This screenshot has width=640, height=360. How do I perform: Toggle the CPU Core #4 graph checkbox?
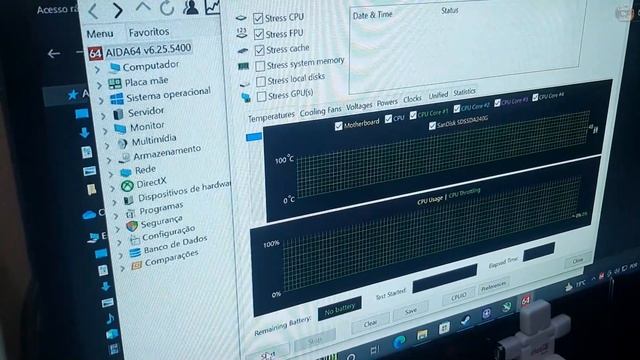pyautogui.click(x=535, y=98)
